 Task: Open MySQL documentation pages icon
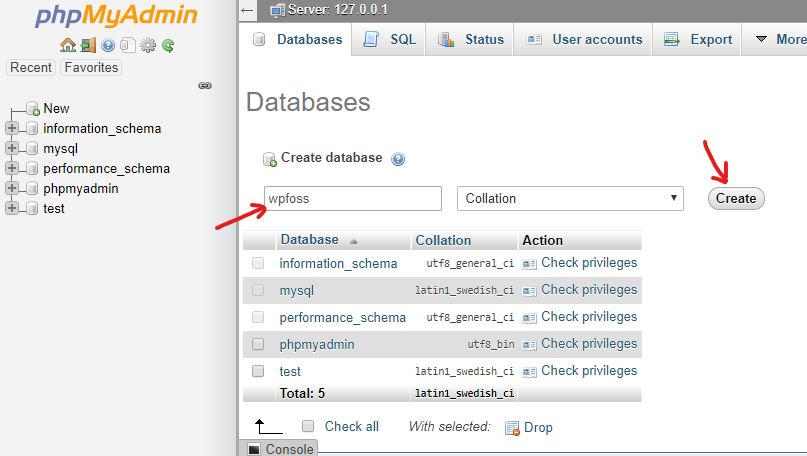coord(128,45)
